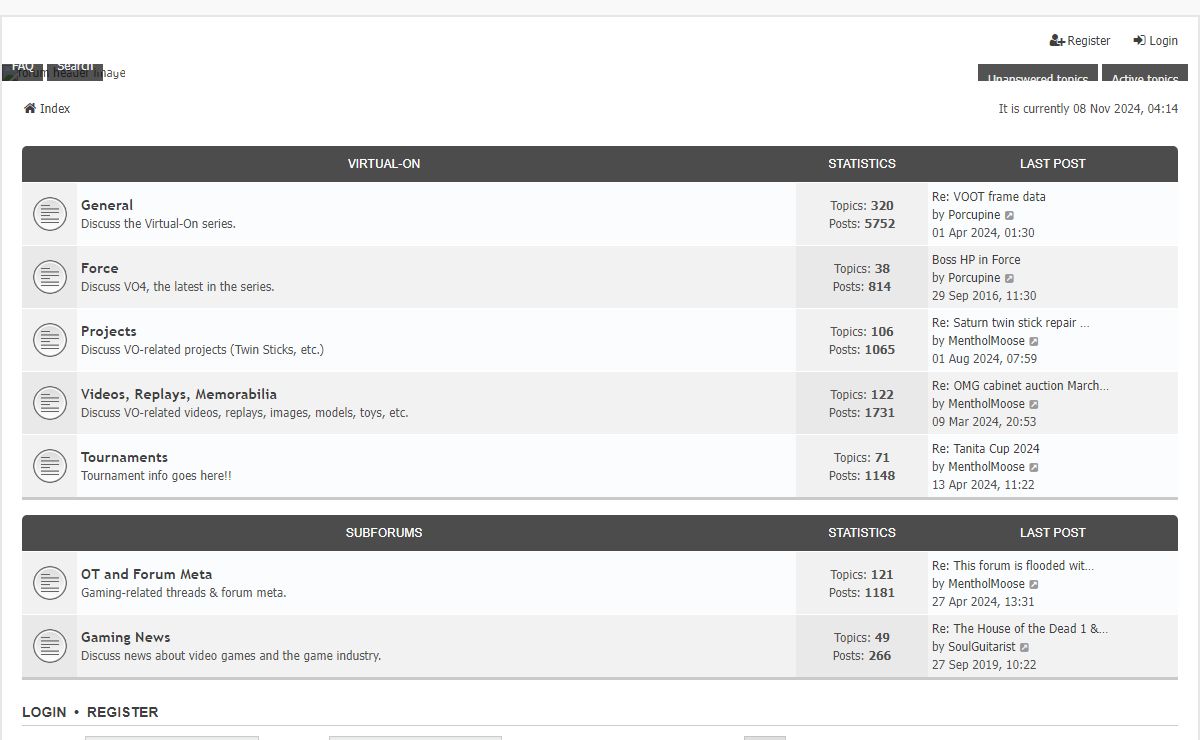Viewport: 1200px width, 740px height.
Task: Click the Tournaments forum's Posts: 1148 statistic
Action: click(x=862, y=476)
